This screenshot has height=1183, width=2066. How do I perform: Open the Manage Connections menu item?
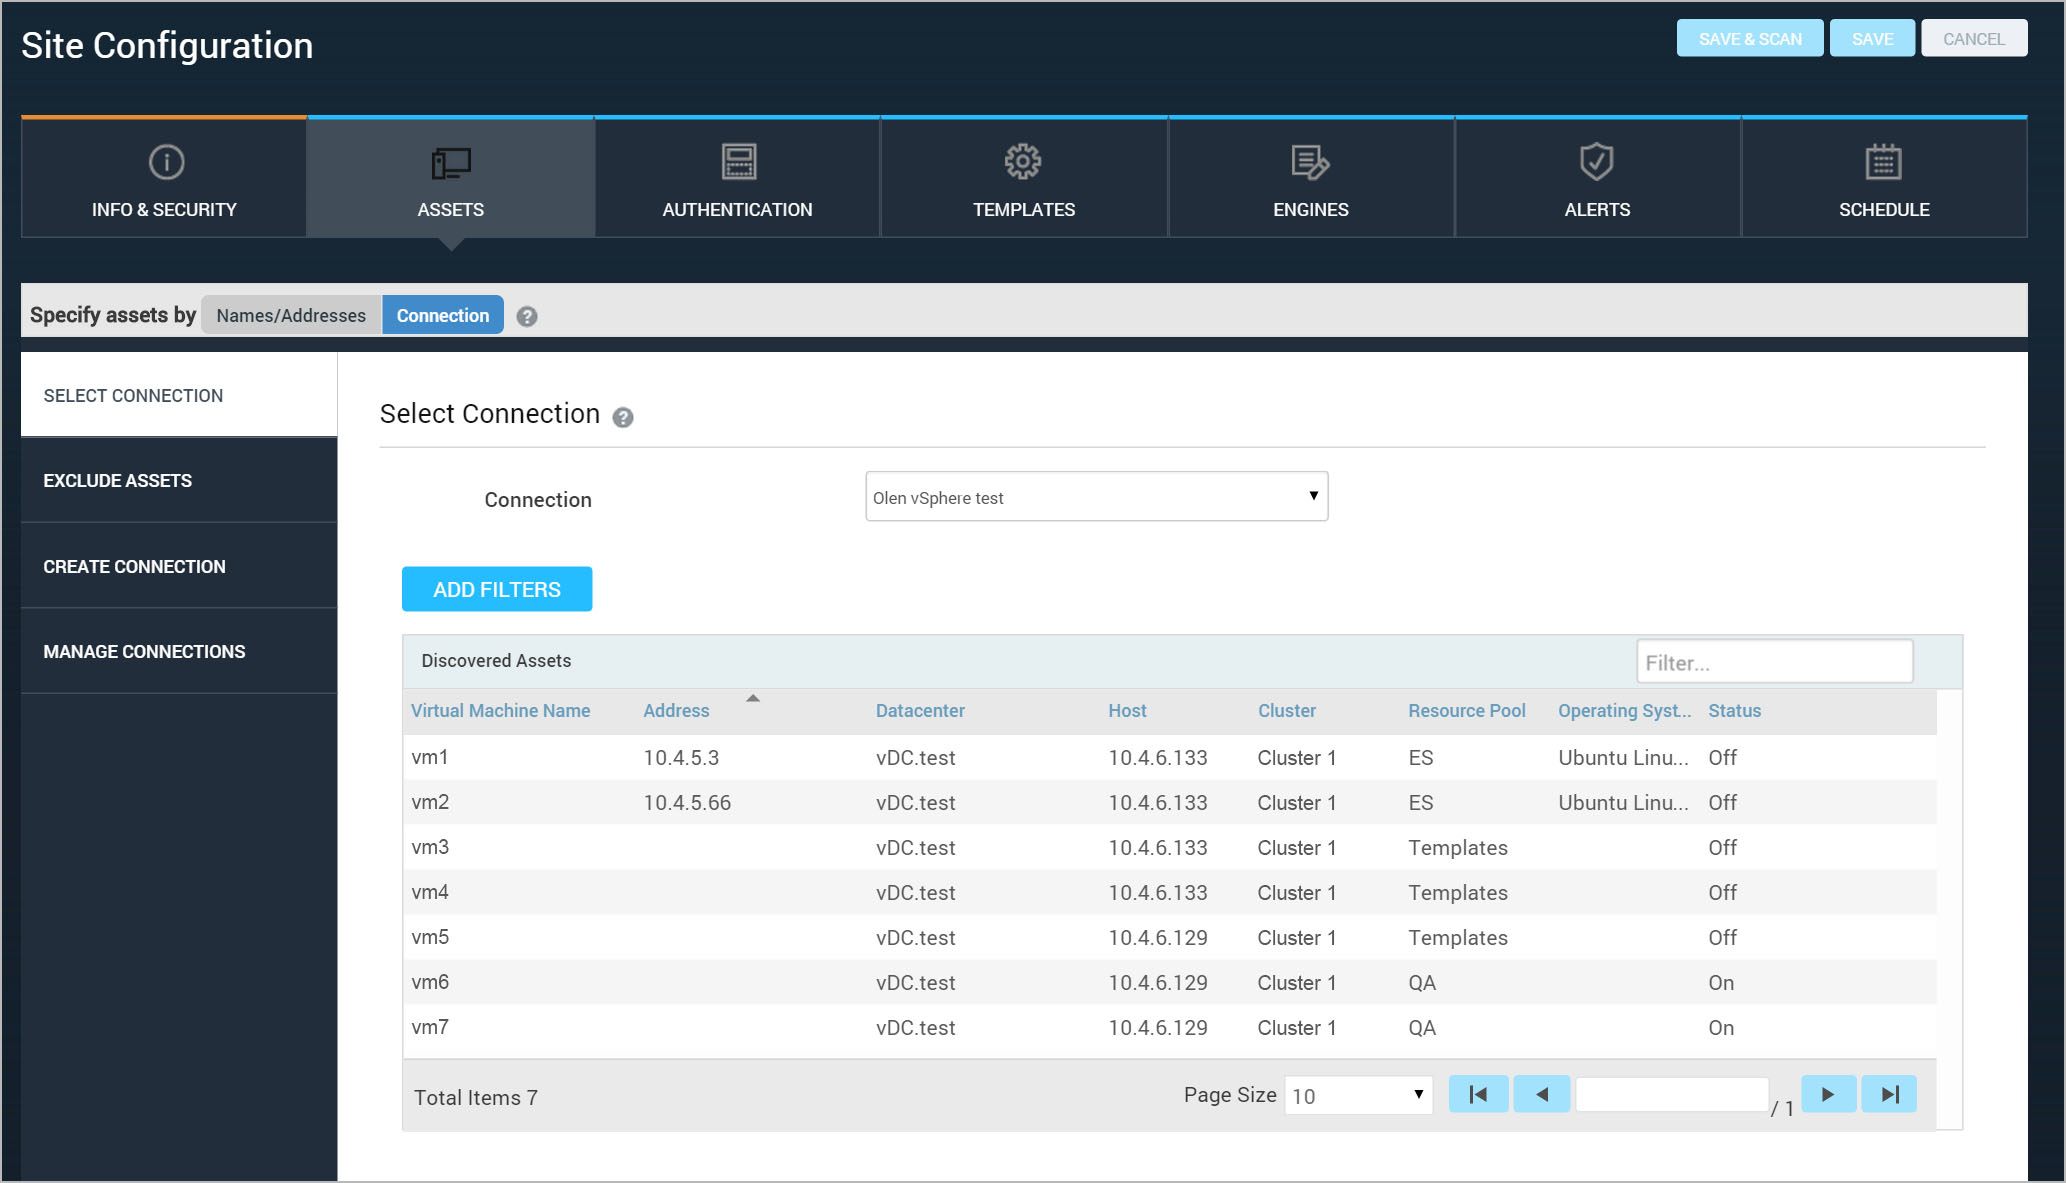[x=144, y=652]
